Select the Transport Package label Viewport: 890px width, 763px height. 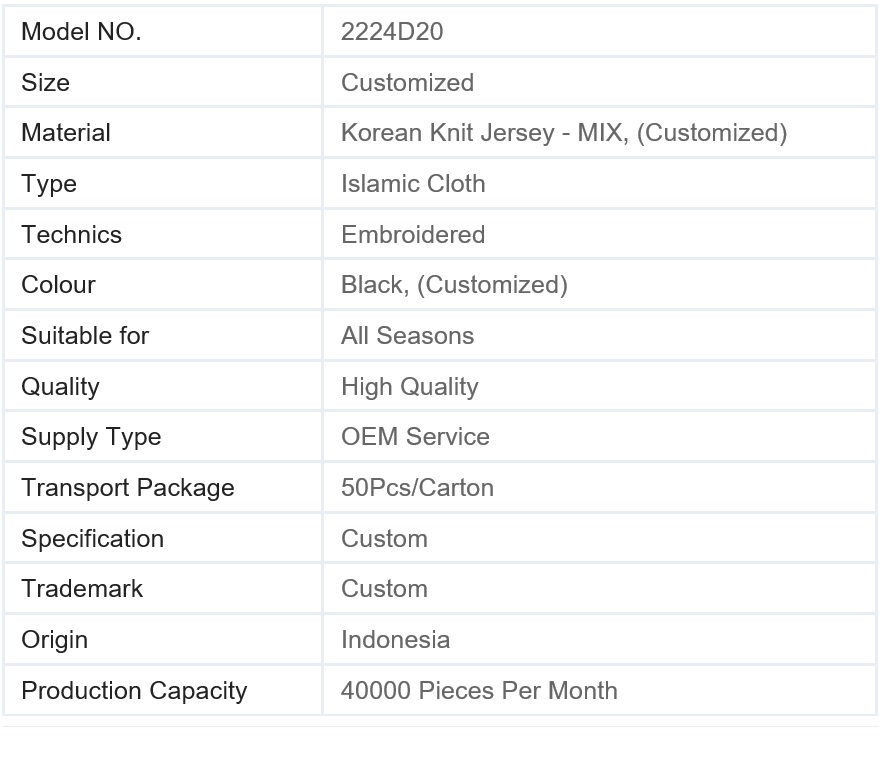click(128, 488)
